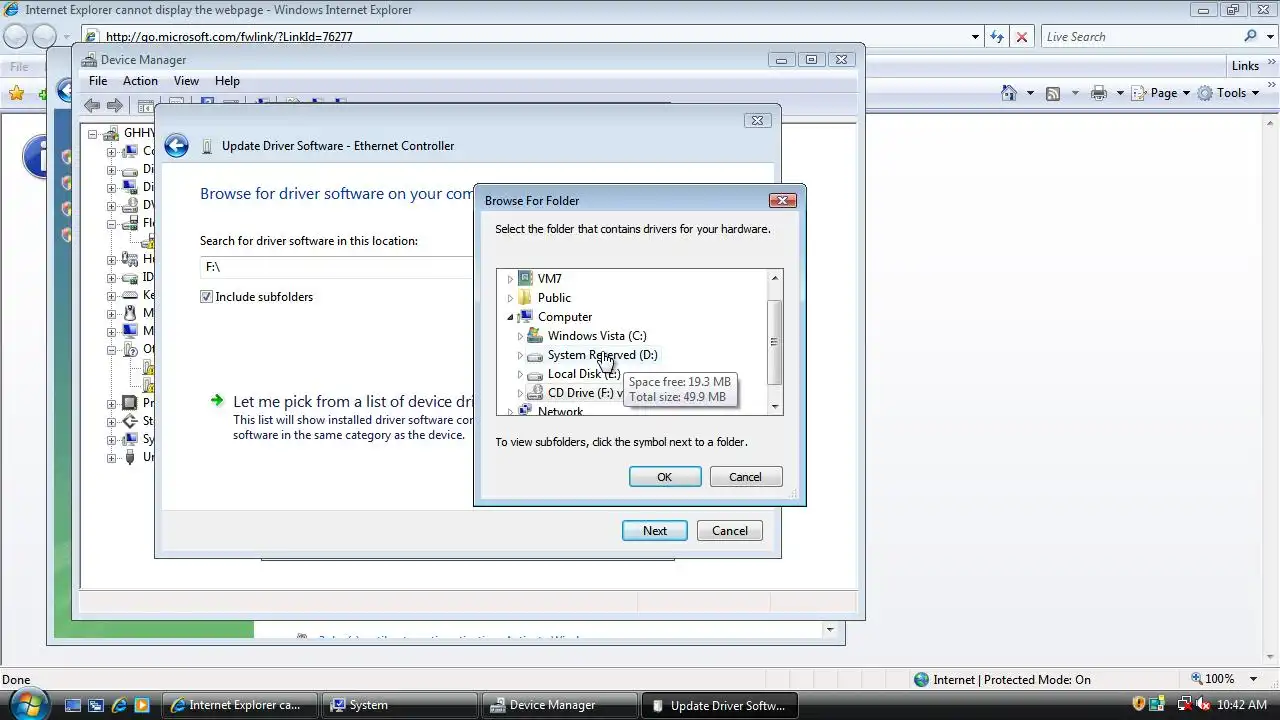This screenshot has width=1280, height=720.
Task: Click the back arrow in Update Driver Software
Action: (176, 146)
